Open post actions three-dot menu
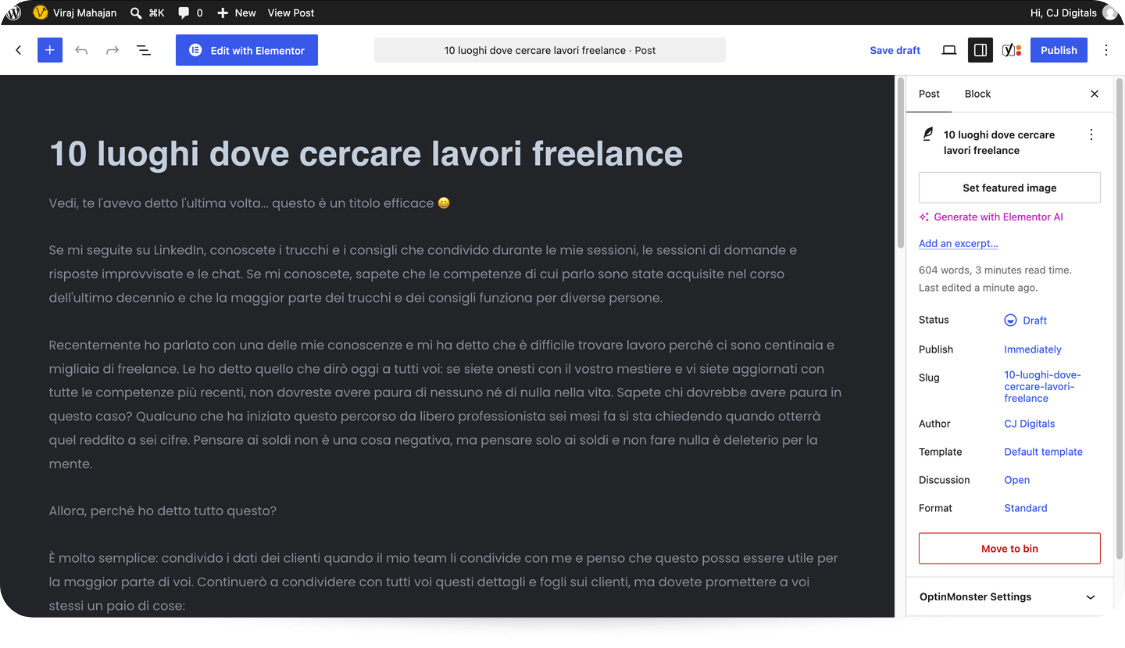Viewport: 1125px width, 648px height. tap(1091, 135)
